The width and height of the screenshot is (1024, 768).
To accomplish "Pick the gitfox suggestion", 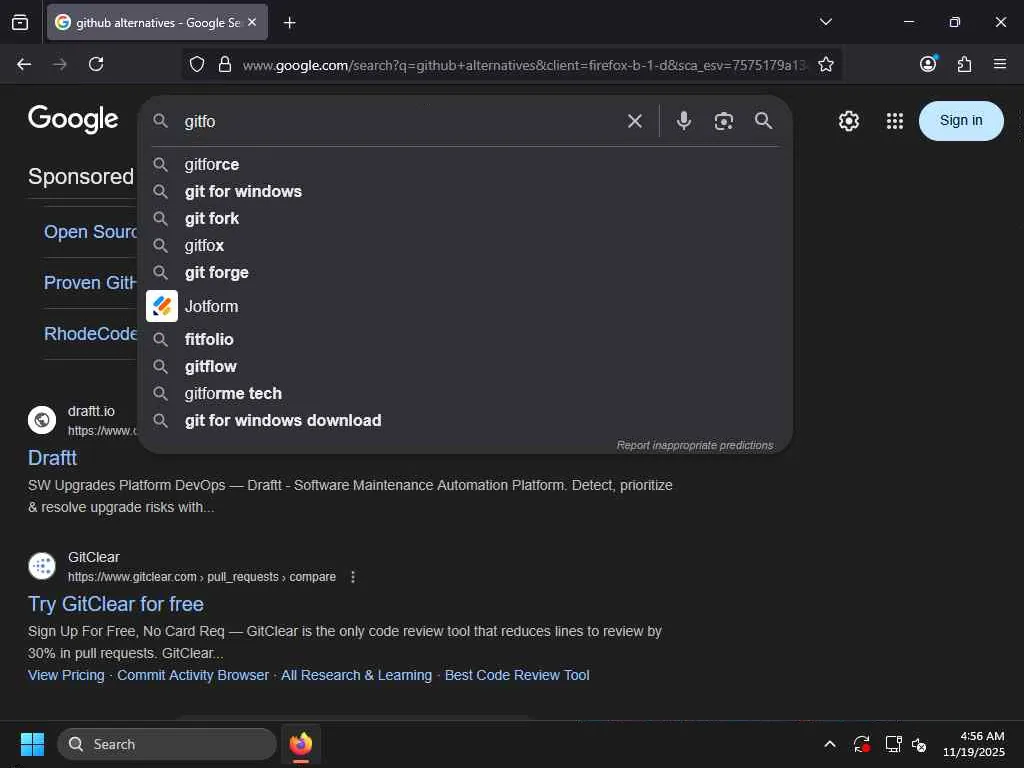I will click(x=465, y=246).
